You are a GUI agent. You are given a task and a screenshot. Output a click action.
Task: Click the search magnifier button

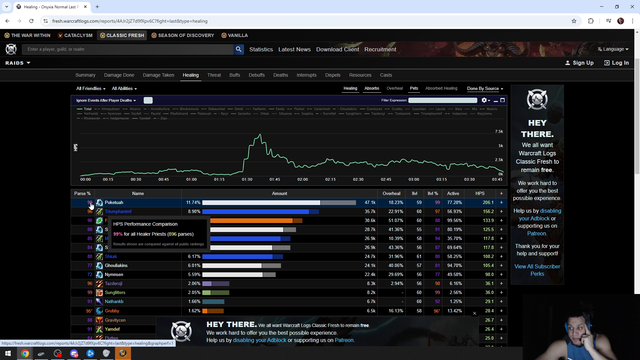(239, 49)
